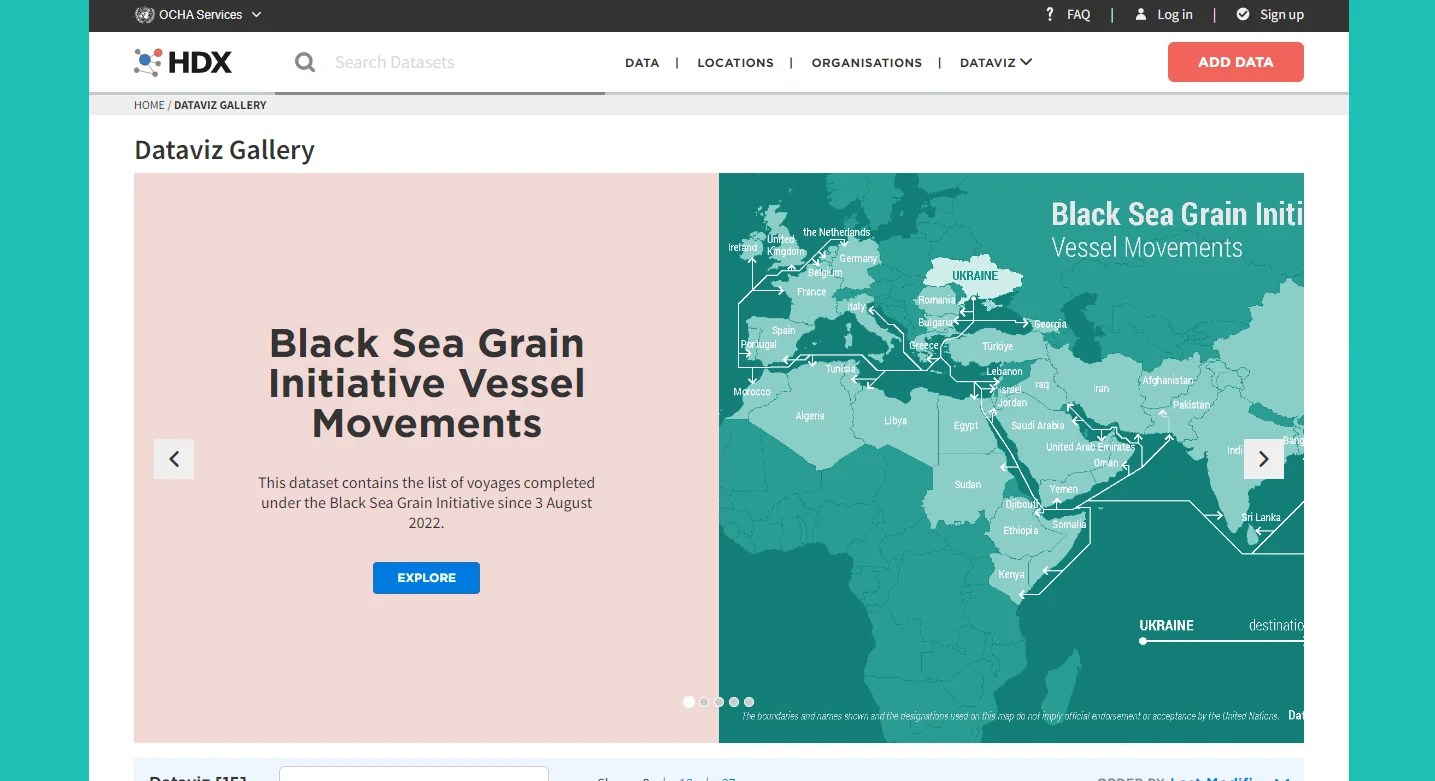Click the HOME breadcrumb link
Image resolution: width=1435 pixels, height=781 pixels.
point(149,104)
